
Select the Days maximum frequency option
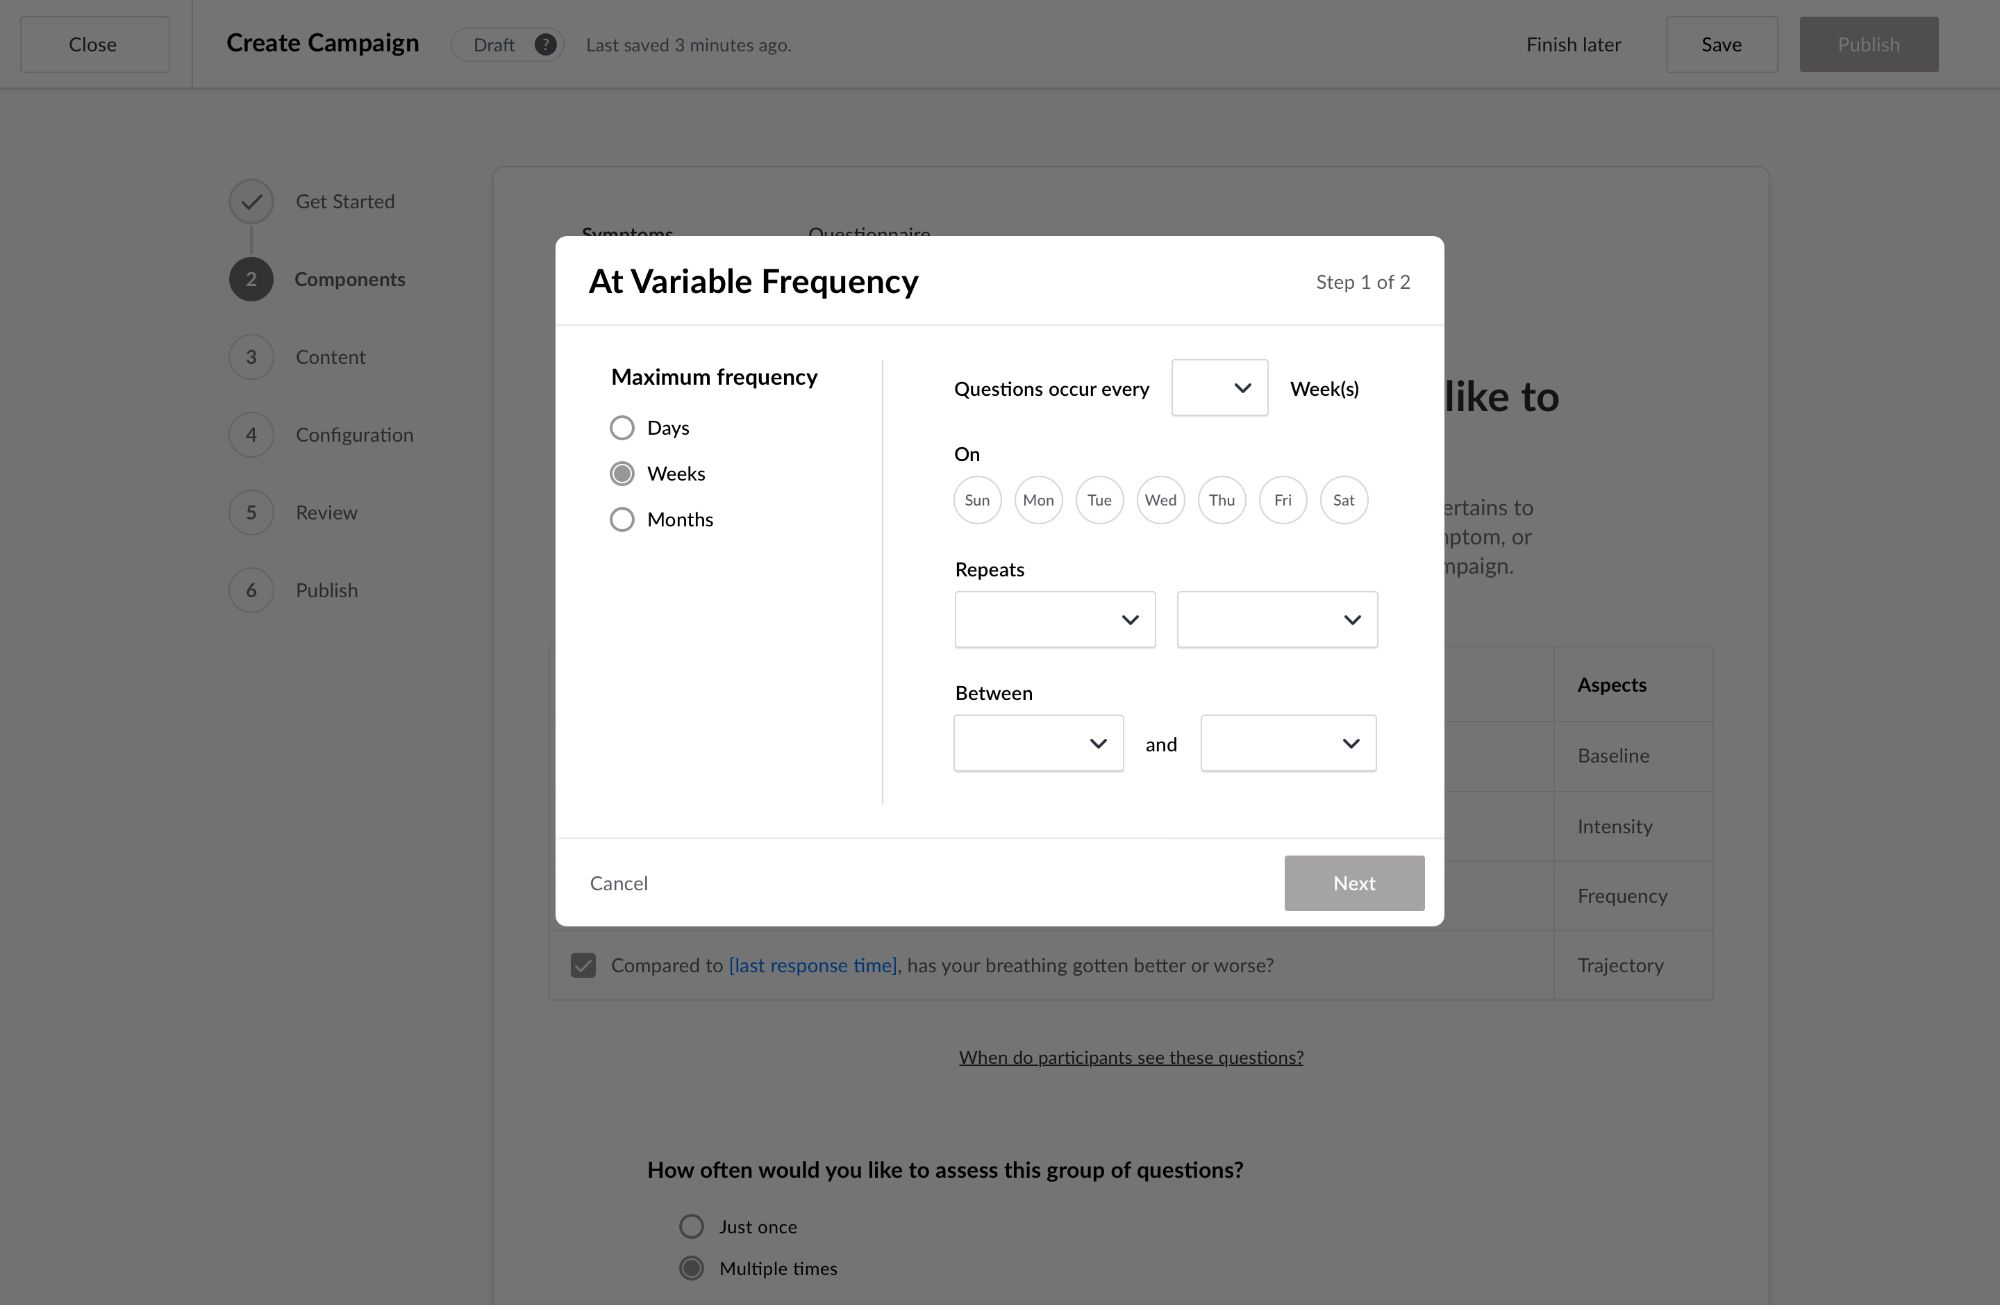click(622, 428)
